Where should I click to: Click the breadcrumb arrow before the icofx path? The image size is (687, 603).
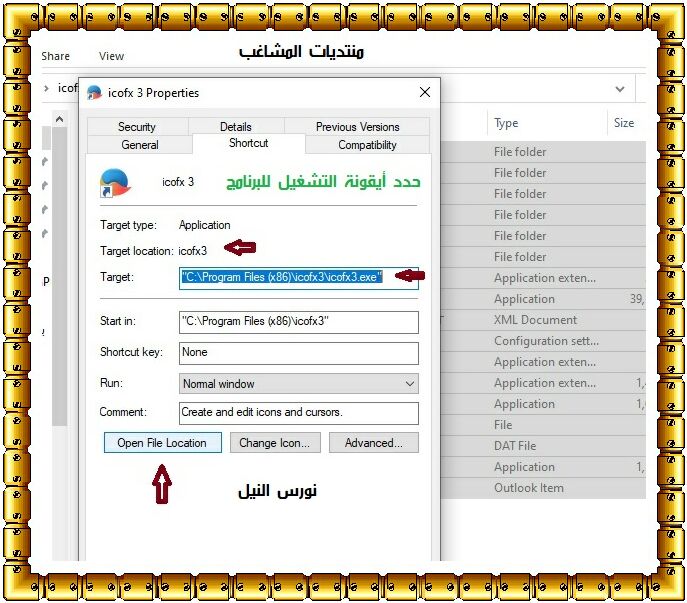(x=47, y=88)
